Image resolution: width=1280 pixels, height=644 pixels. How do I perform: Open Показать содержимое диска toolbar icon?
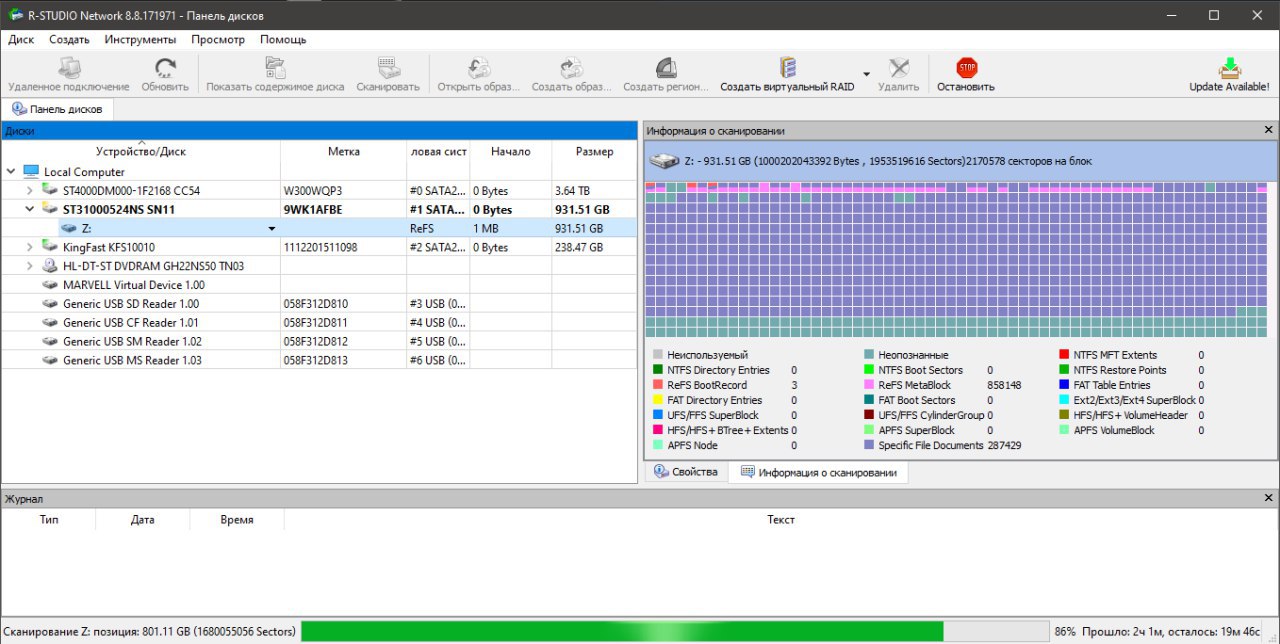pos(275,68)
